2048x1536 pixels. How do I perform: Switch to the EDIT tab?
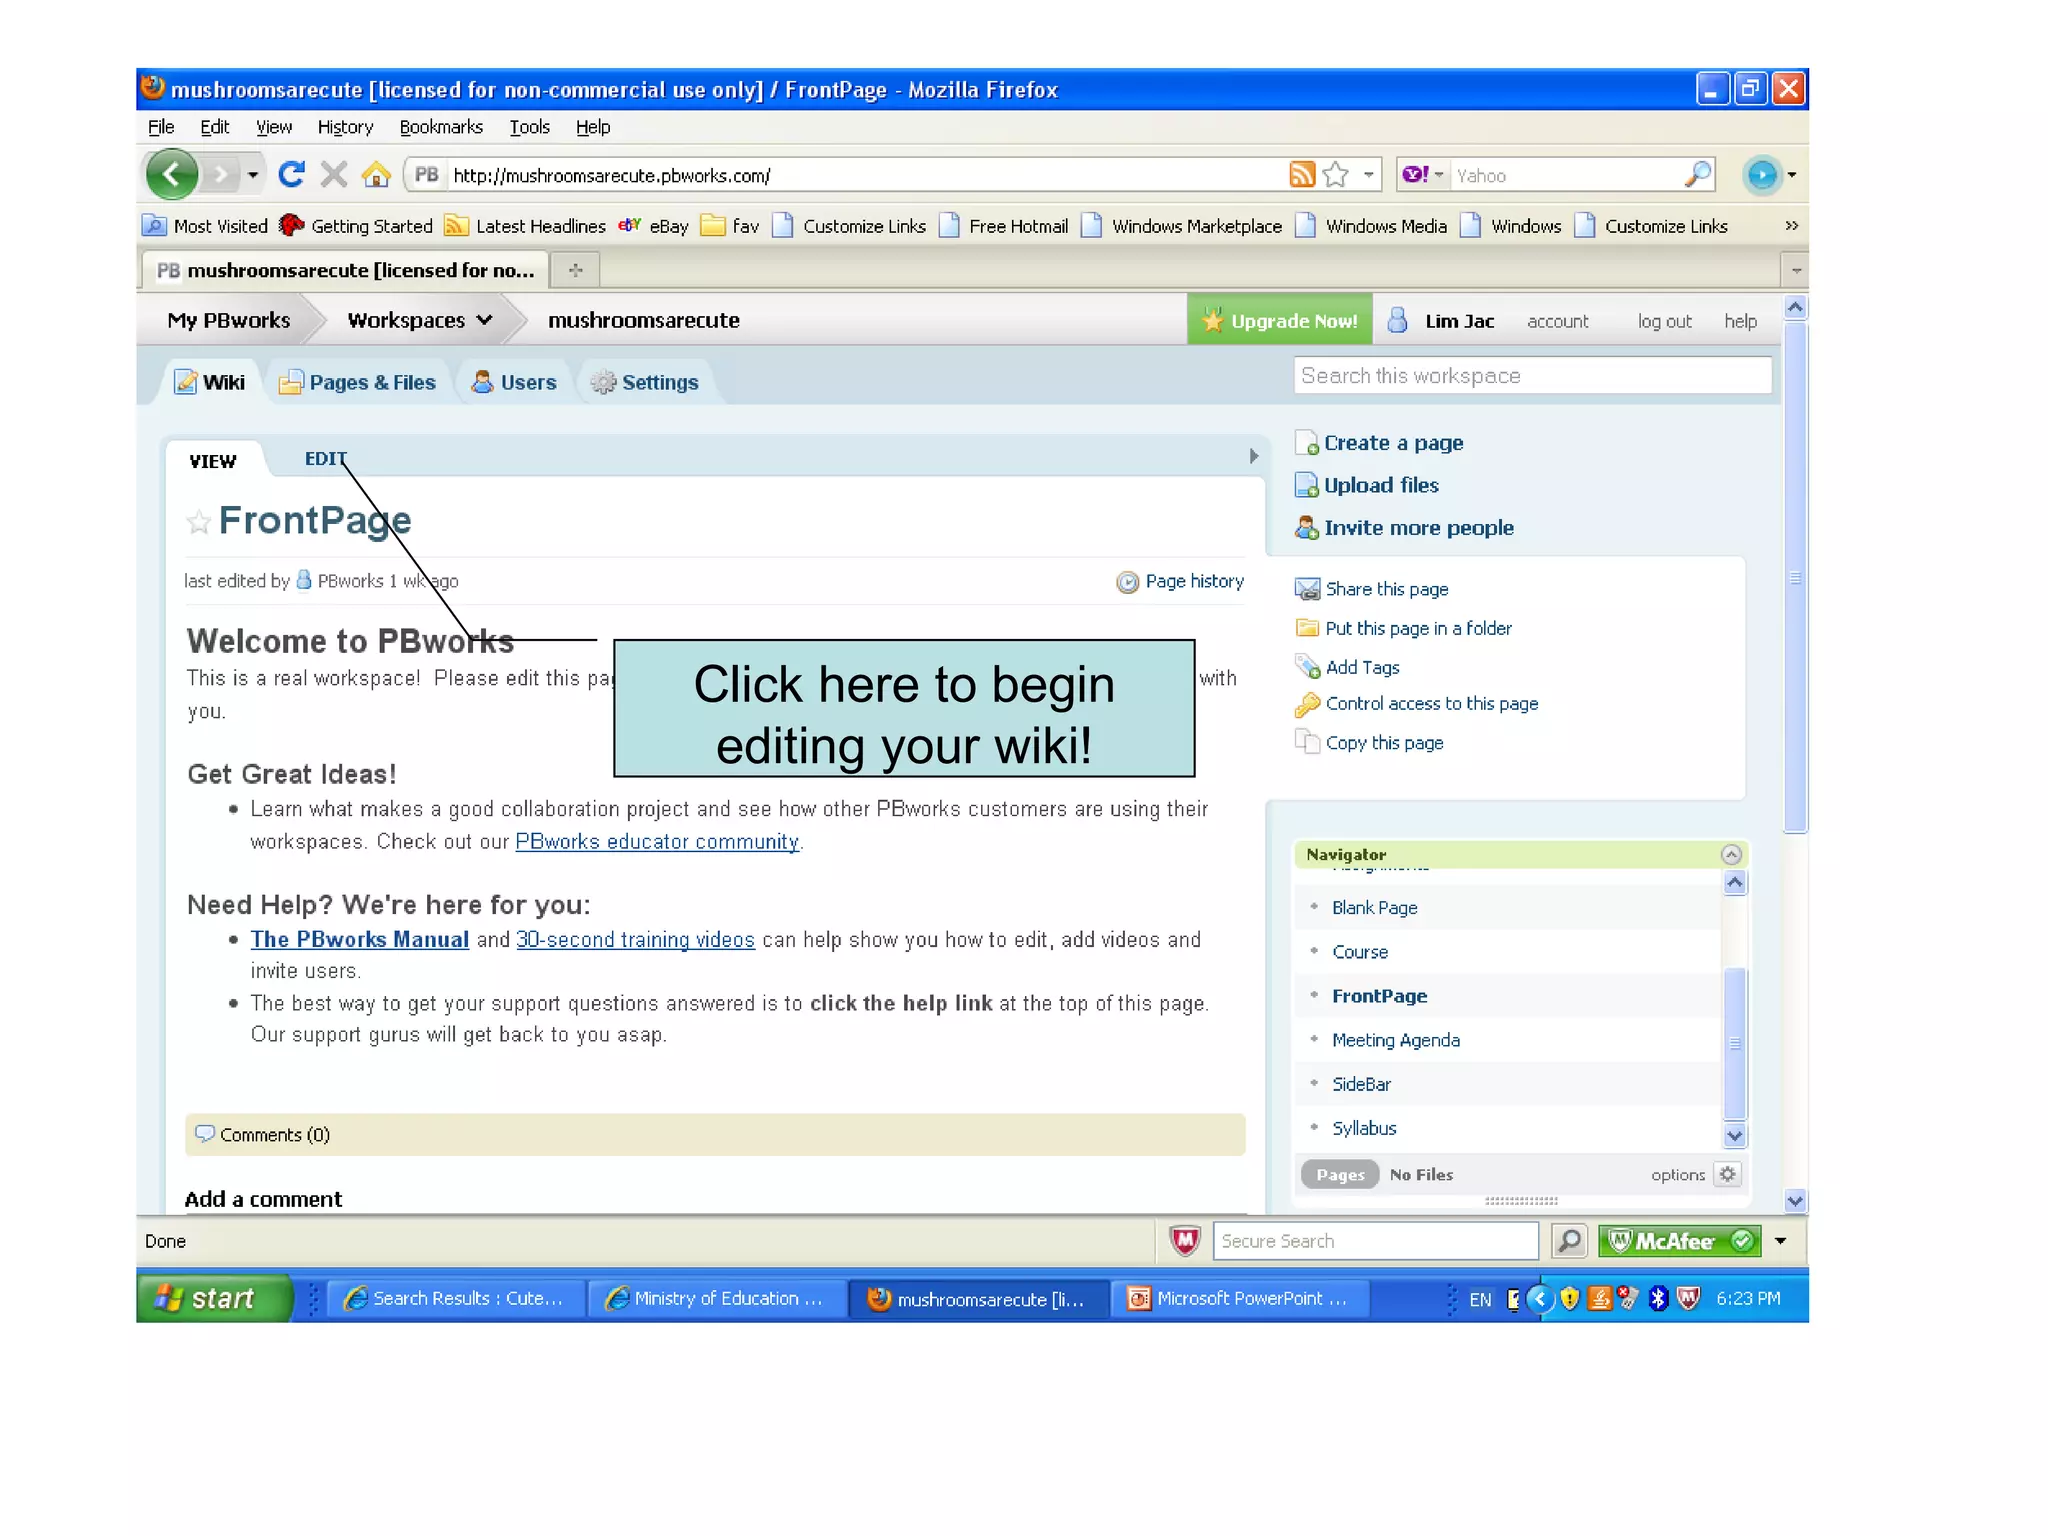(x=325, y=459)
